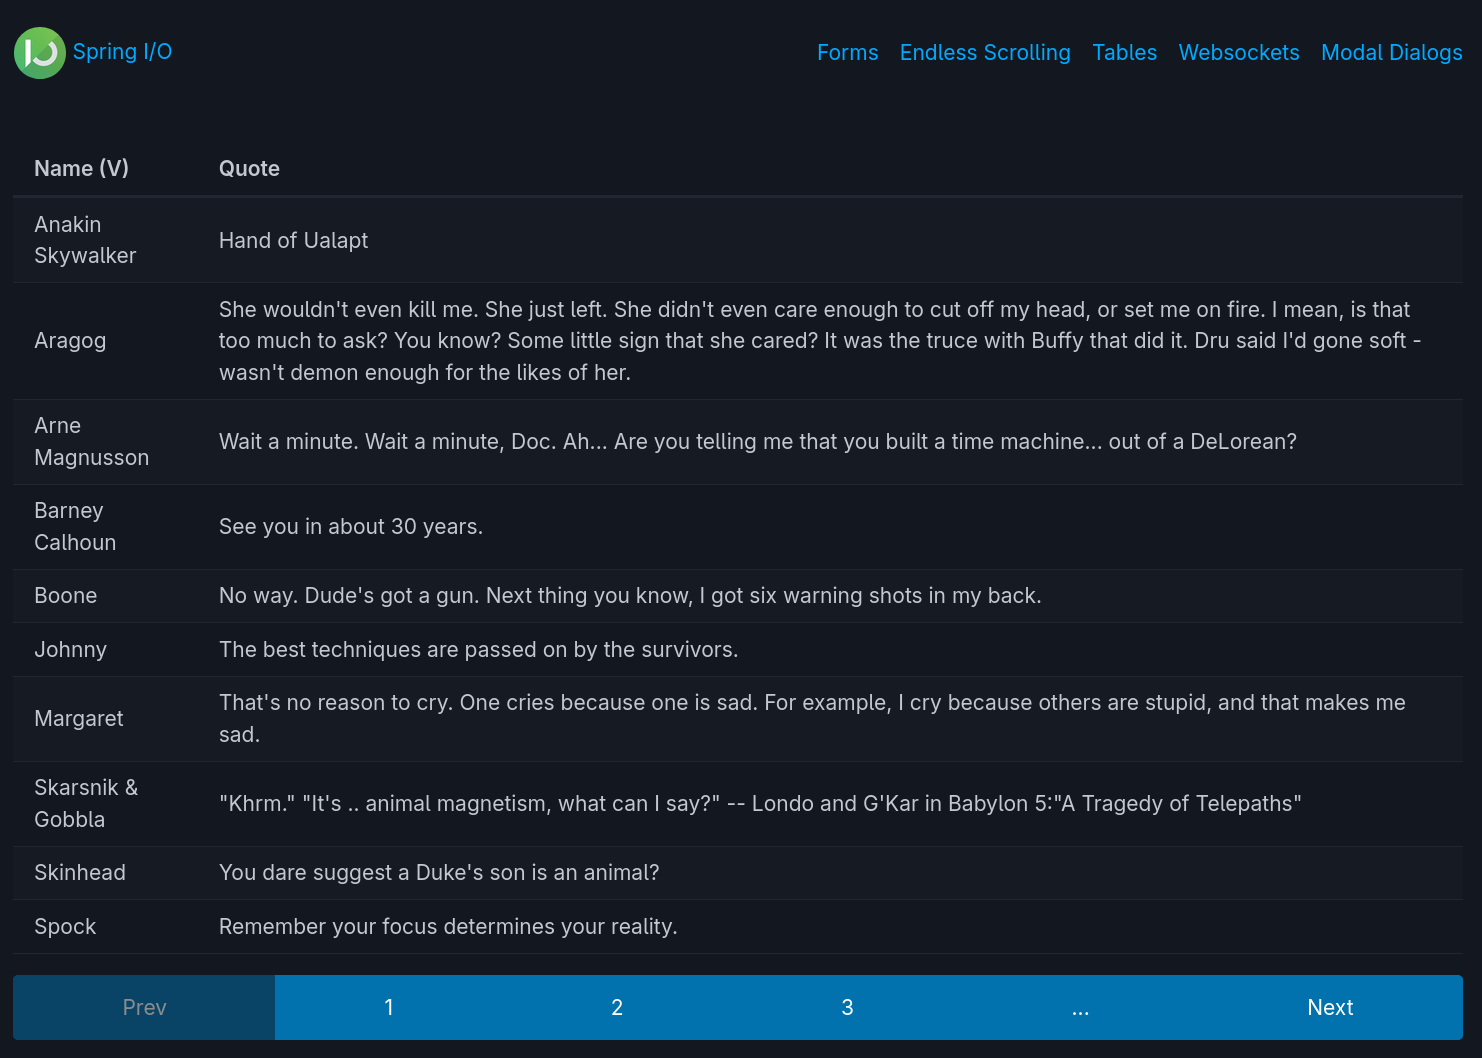Image resolution: width=1482 pixels, height=1058 pixels.
Task: Click the Aragog name cell
Action: coord(70,341)
